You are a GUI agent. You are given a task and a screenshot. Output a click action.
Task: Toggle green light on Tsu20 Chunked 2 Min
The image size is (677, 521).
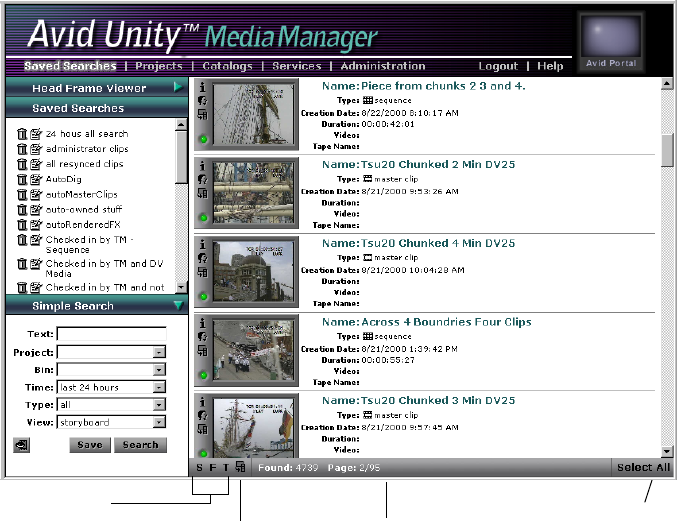[203, 218]
